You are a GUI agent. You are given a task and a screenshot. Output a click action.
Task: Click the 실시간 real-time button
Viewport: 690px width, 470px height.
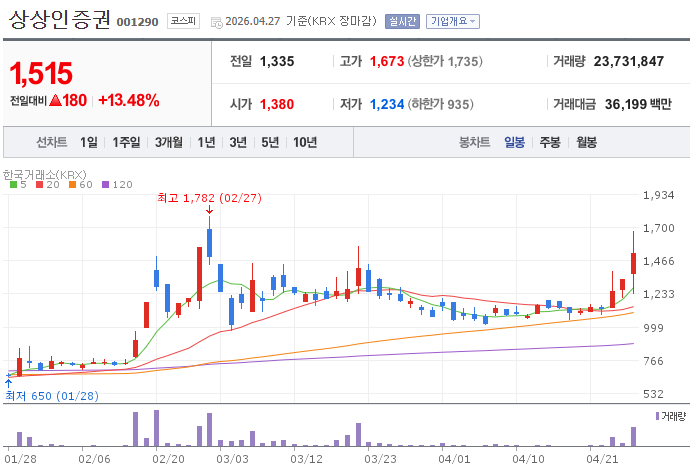(402, 21)
